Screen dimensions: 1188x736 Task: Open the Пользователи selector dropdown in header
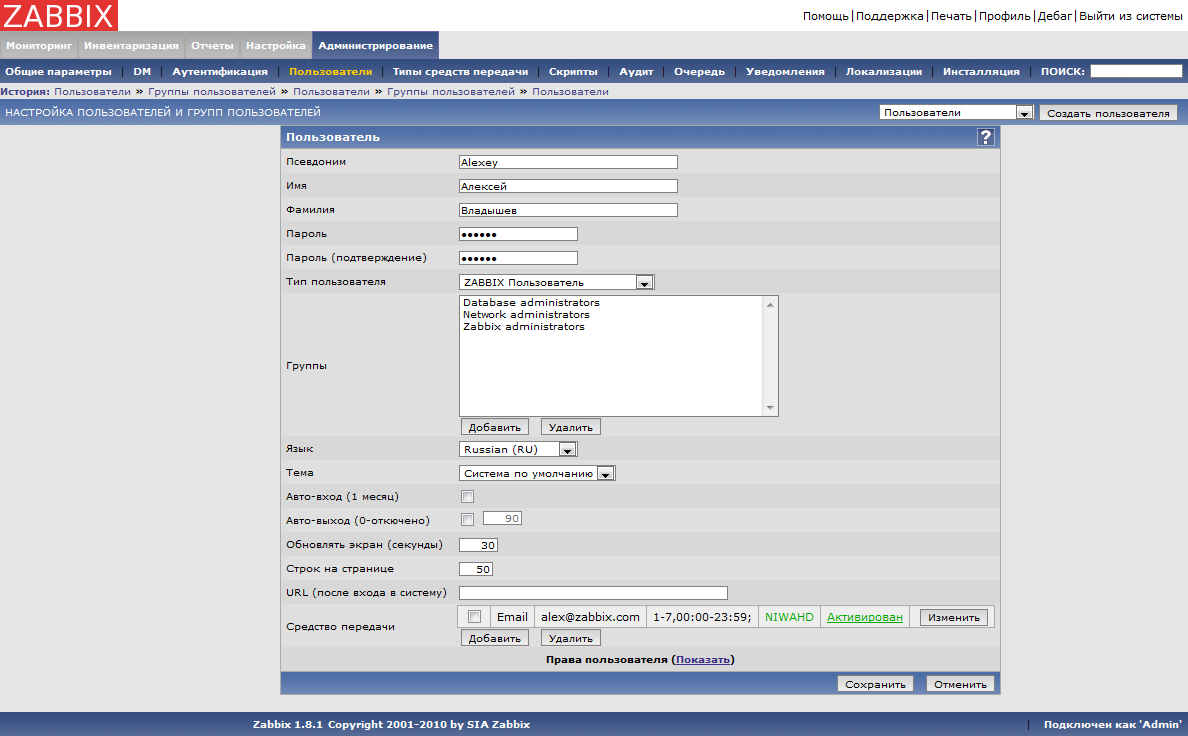(955, 112)
